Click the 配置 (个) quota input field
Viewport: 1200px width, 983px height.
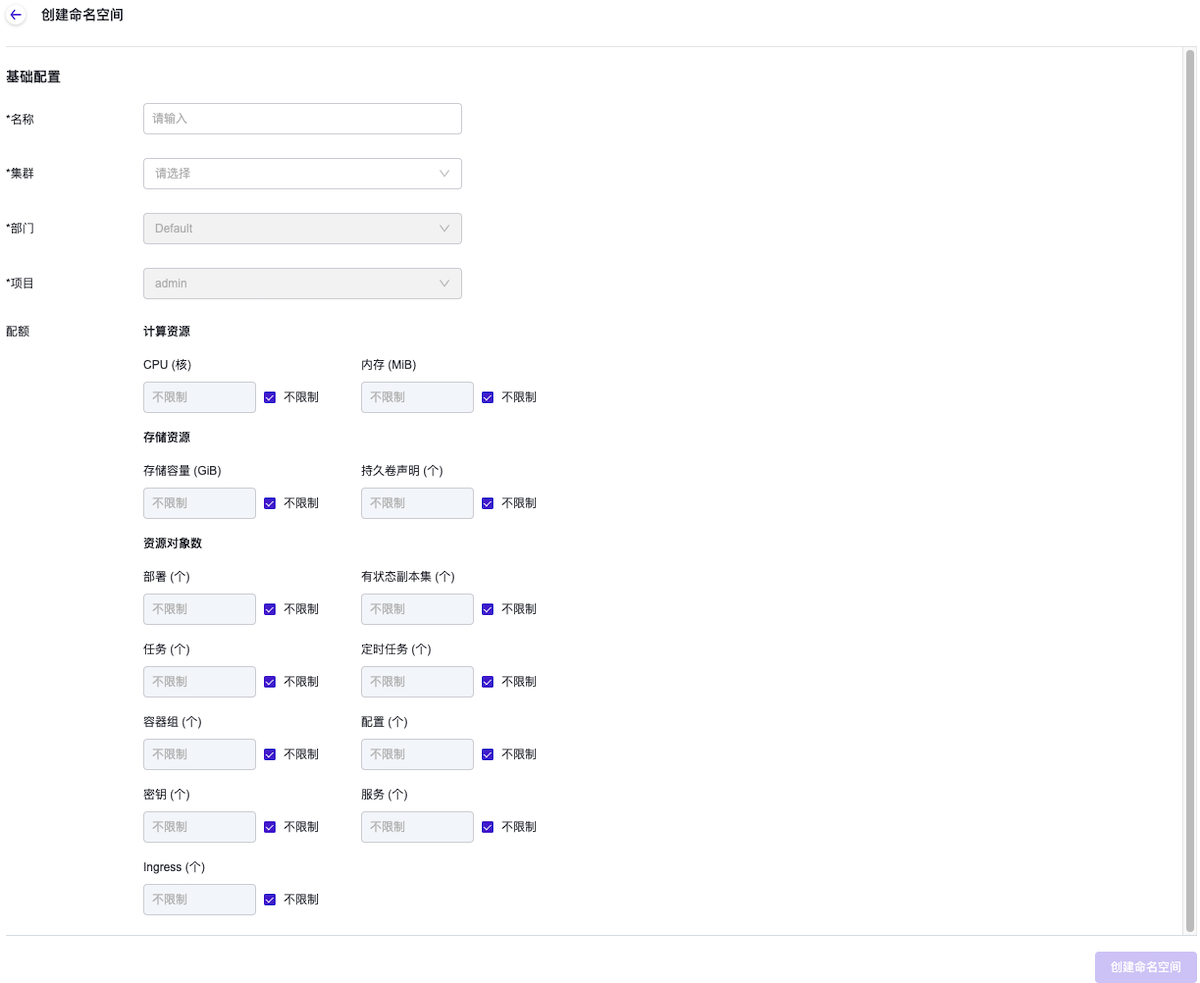click(417, 754)
